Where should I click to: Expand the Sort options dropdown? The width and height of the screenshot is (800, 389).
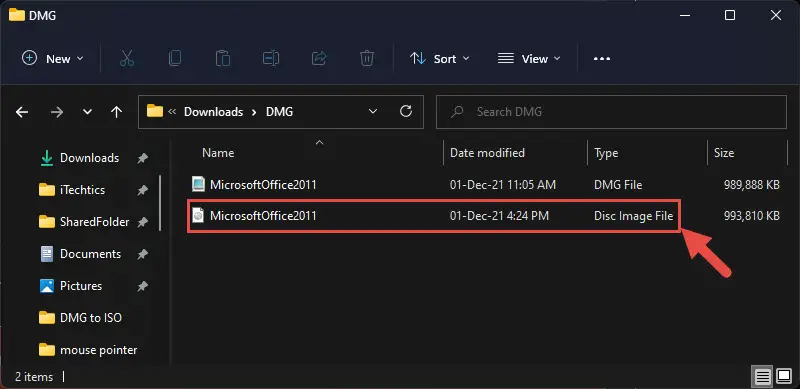[439, 59]
